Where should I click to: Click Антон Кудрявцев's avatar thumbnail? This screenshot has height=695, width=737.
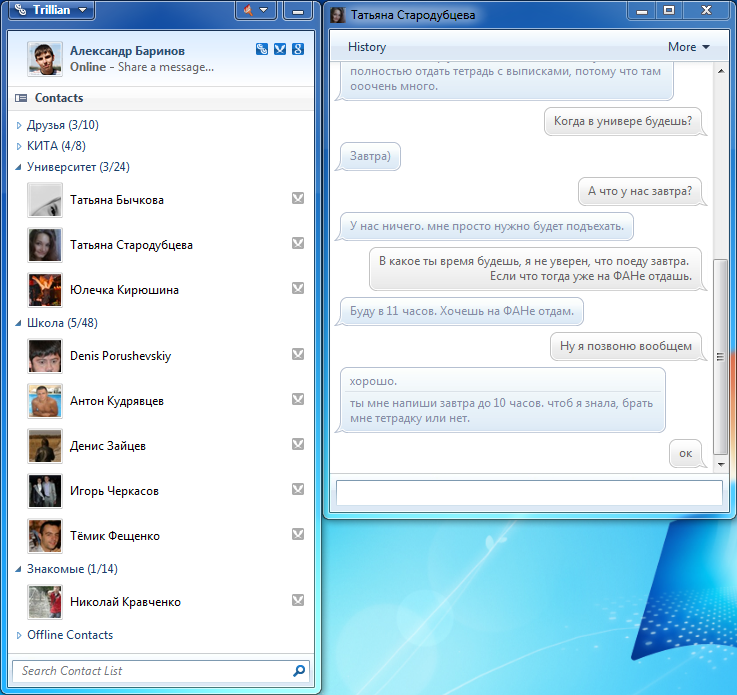[45, 401]
